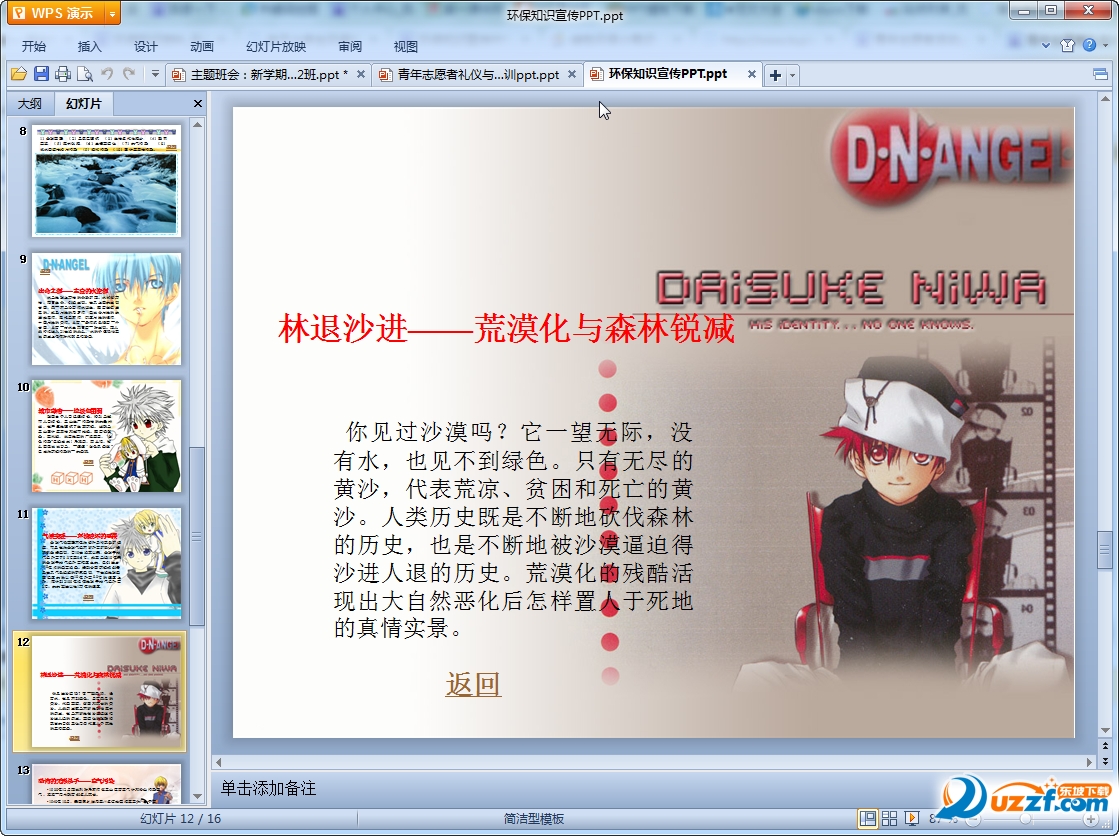The width and height of the screenshot is (1119, 836).
Task: Switch to the 大纲 outline pane tab
Action: (29, 104)
